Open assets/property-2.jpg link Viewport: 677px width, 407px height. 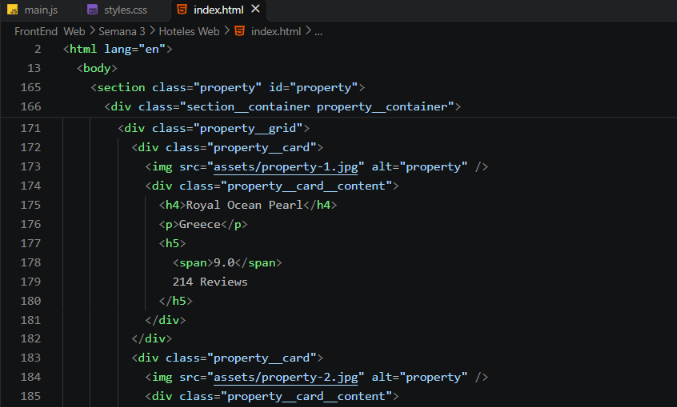point(286,377)
